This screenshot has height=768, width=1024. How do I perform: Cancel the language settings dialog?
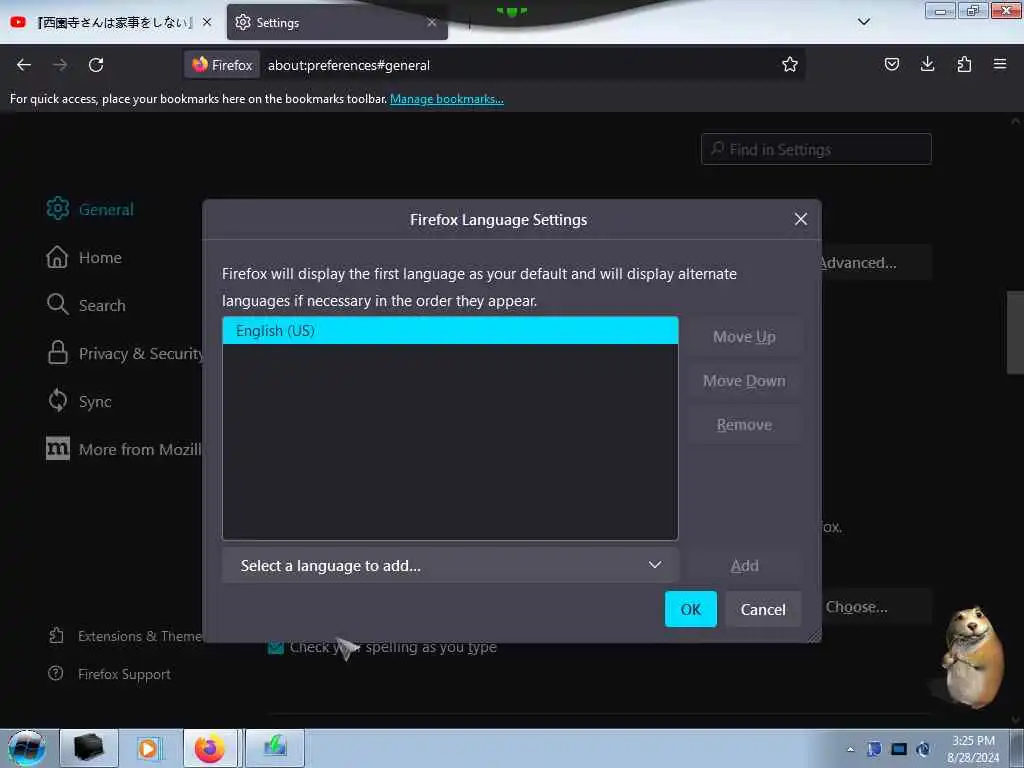[763, 609]
